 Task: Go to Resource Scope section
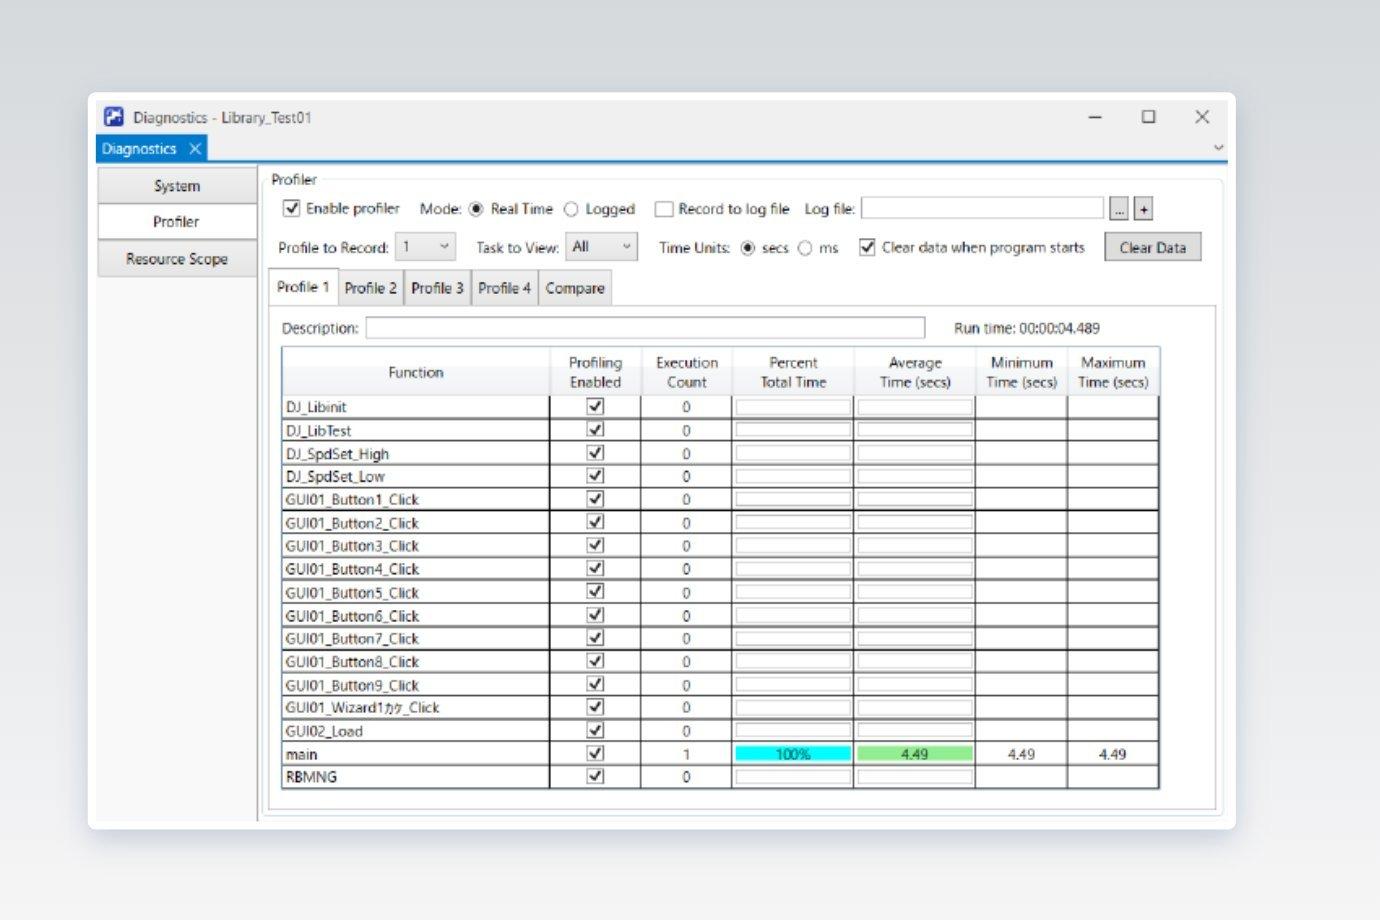tap(177, 259)
